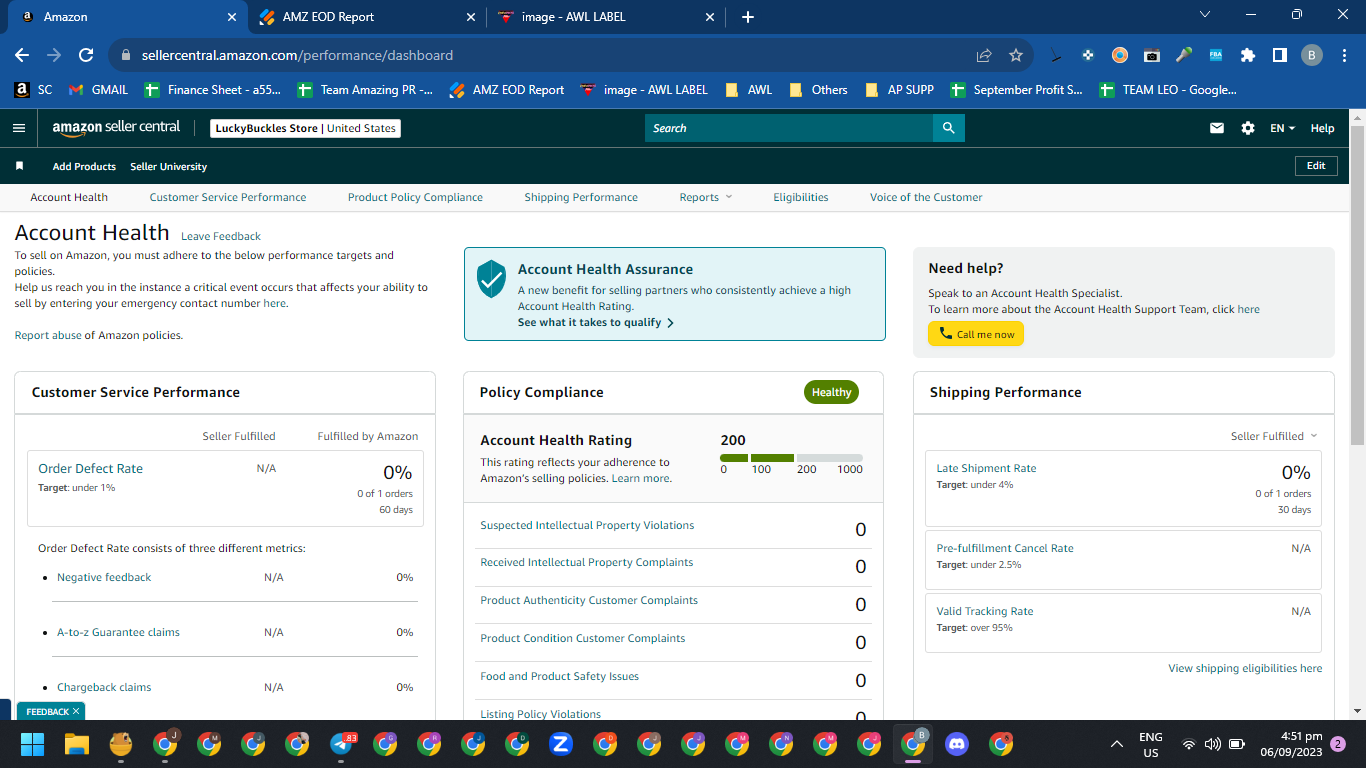Open the A-to-z Guarantee claims link
Viewport: 1366px width, 768px height.
click(x=118, y=632)
